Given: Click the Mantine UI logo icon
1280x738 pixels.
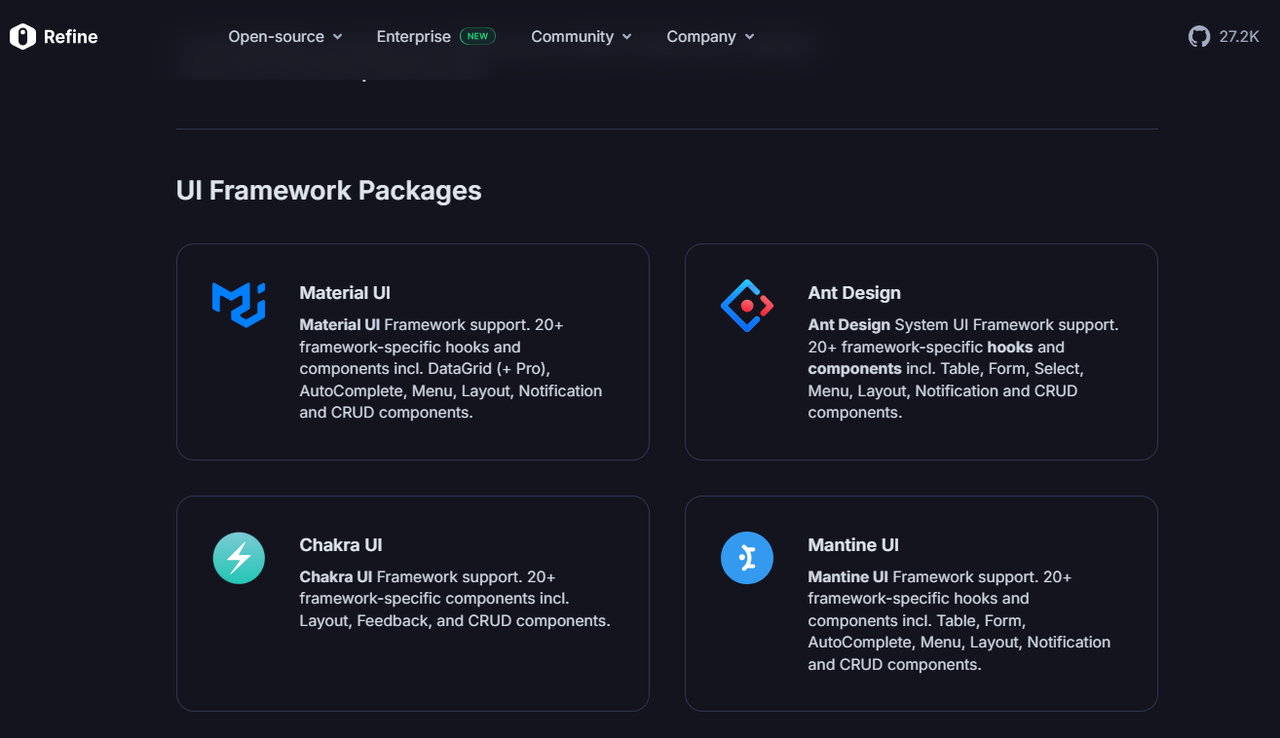Looking at the screenshot, I should click(747, 557).
